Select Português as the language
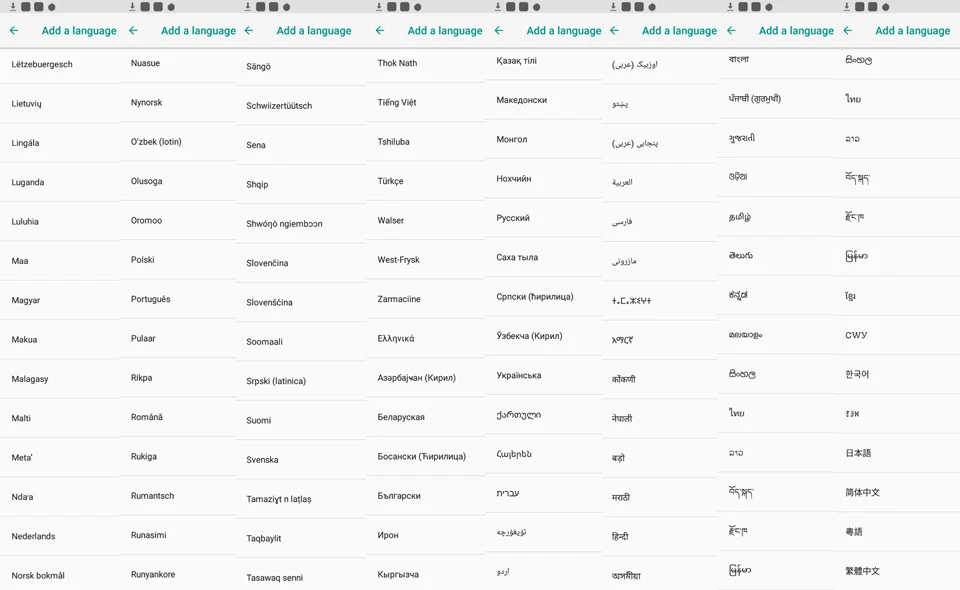The height and width of the screenshot is (590, 960). point(178,299)
